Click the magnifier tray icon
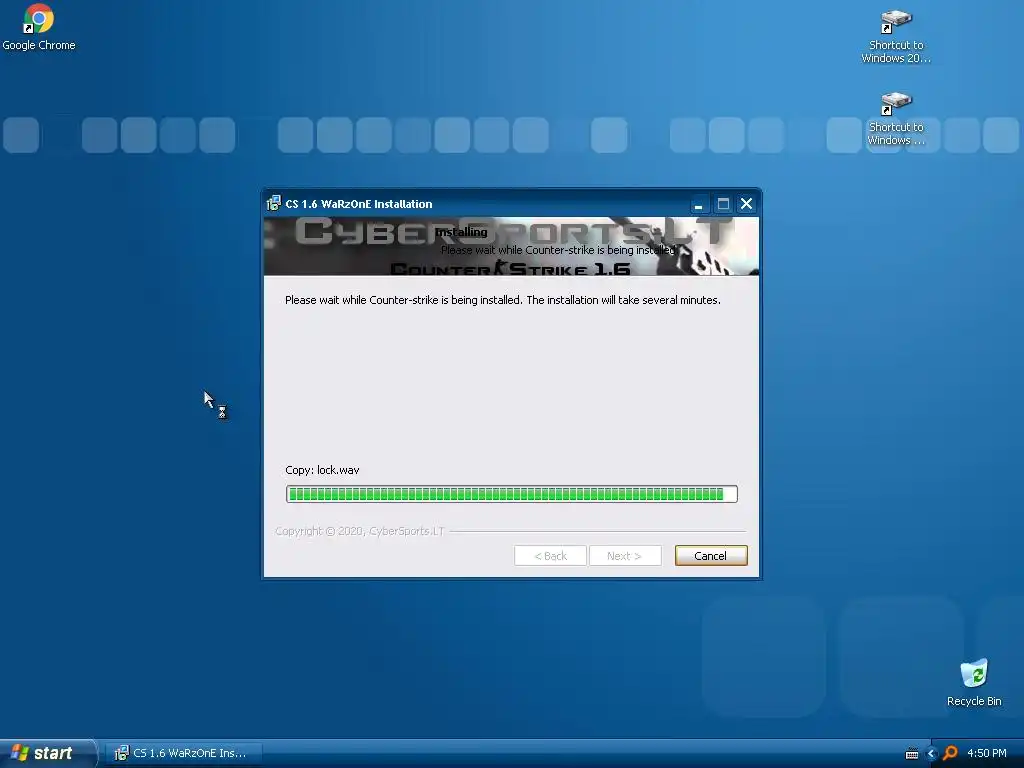Viewport: 1024px width, 768px height. [950, 753]
